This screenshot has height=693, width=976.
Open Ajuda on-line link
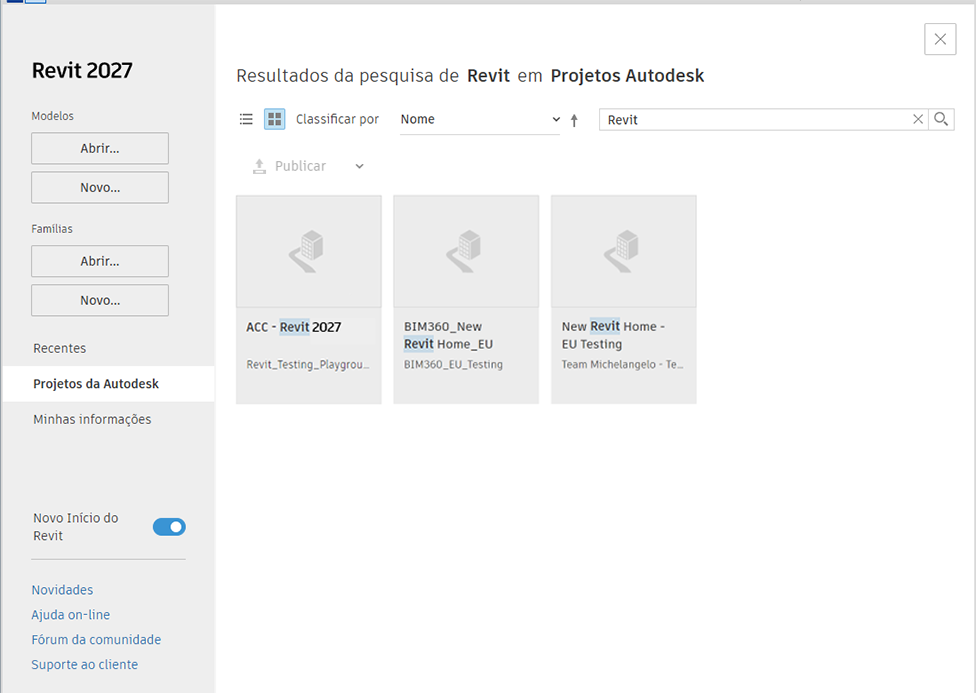[70, 615]
